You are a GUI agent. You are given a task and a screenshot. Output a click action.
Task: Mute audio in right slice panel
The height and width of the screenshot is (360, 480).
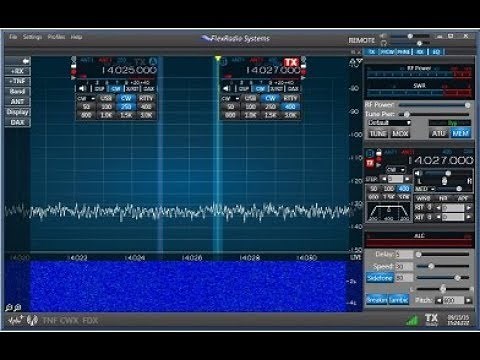[x=418, y=173]
